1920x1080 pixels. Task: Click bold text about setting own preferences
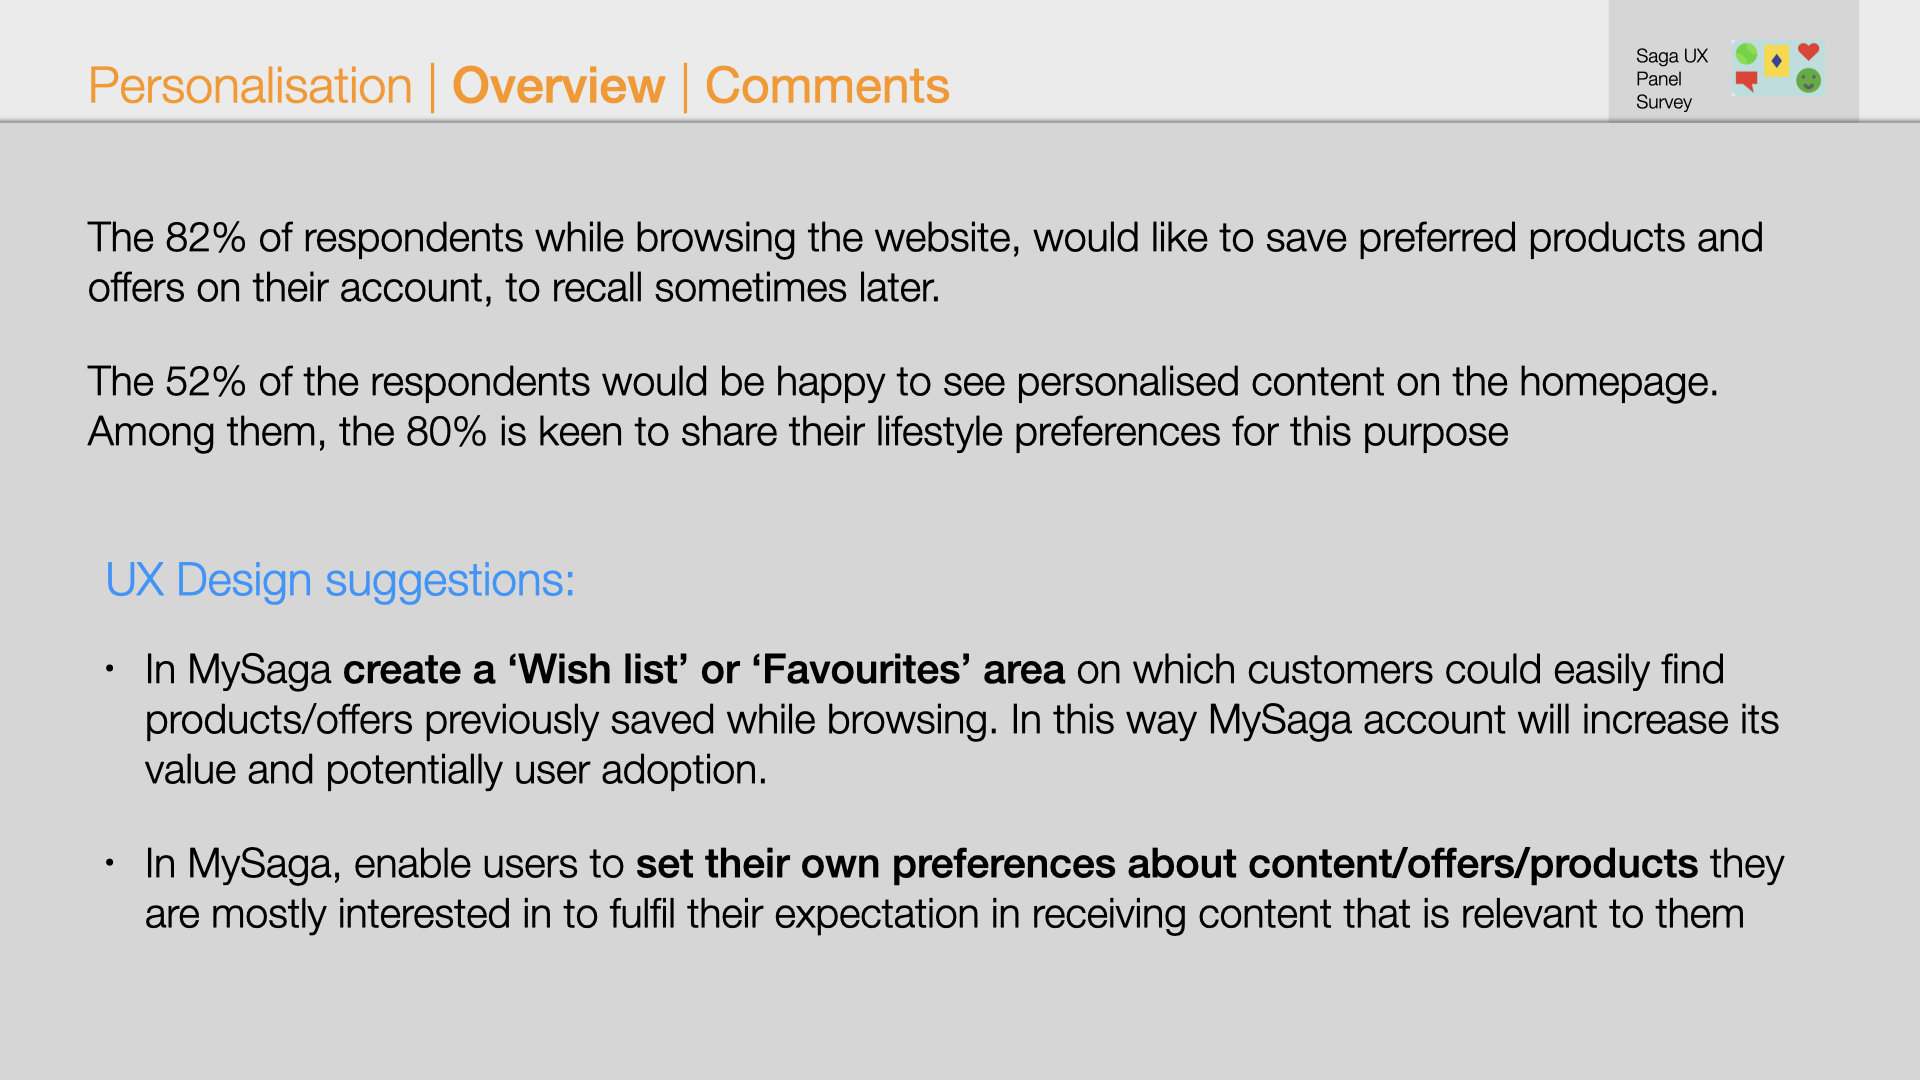pyautogui.click(x=1166, y=864)
